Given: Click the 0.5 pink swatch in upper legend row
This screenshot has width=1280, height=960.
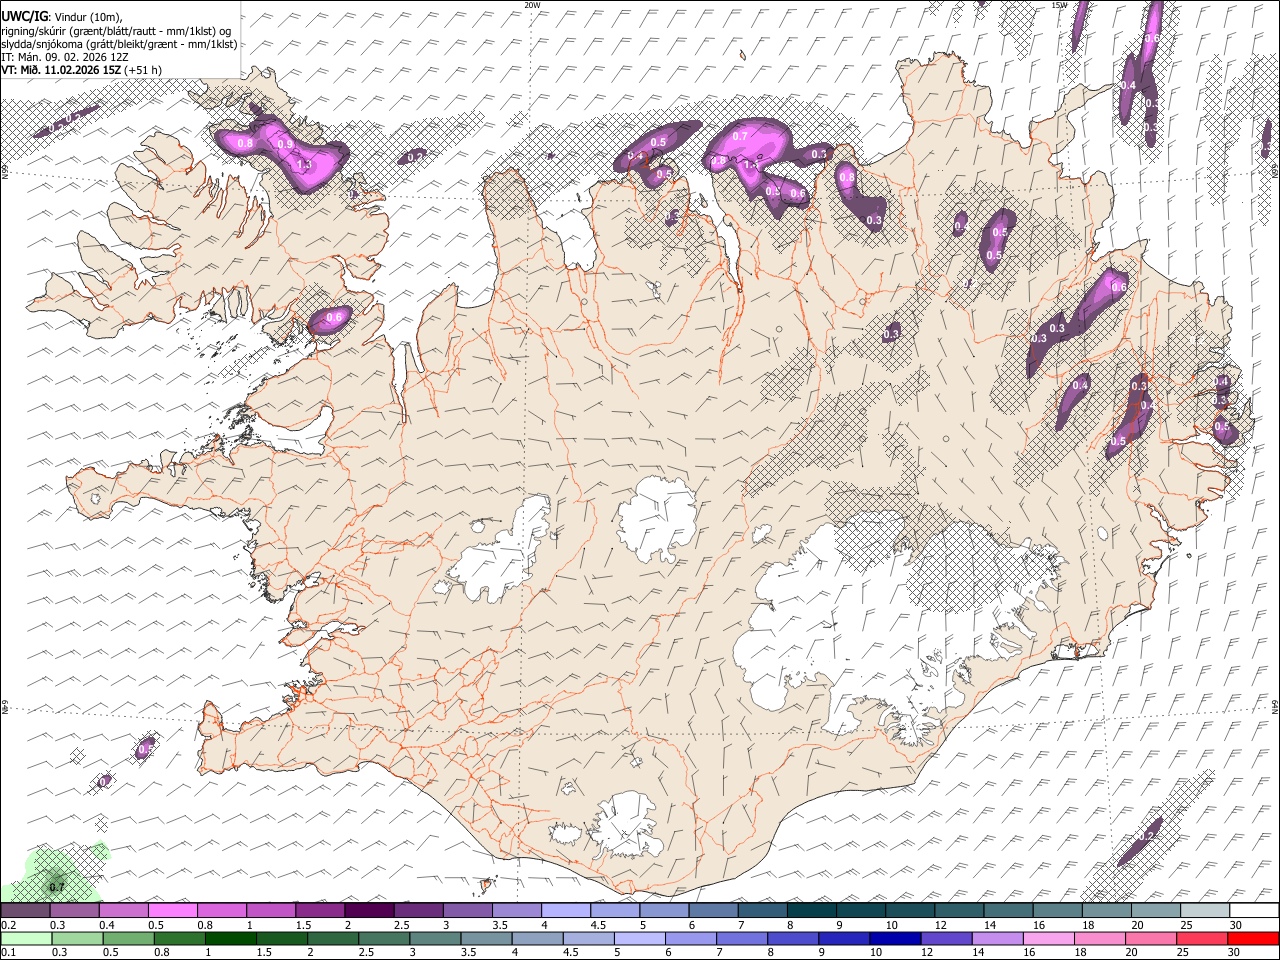Looking at the screenshot, I should (172, 910).
